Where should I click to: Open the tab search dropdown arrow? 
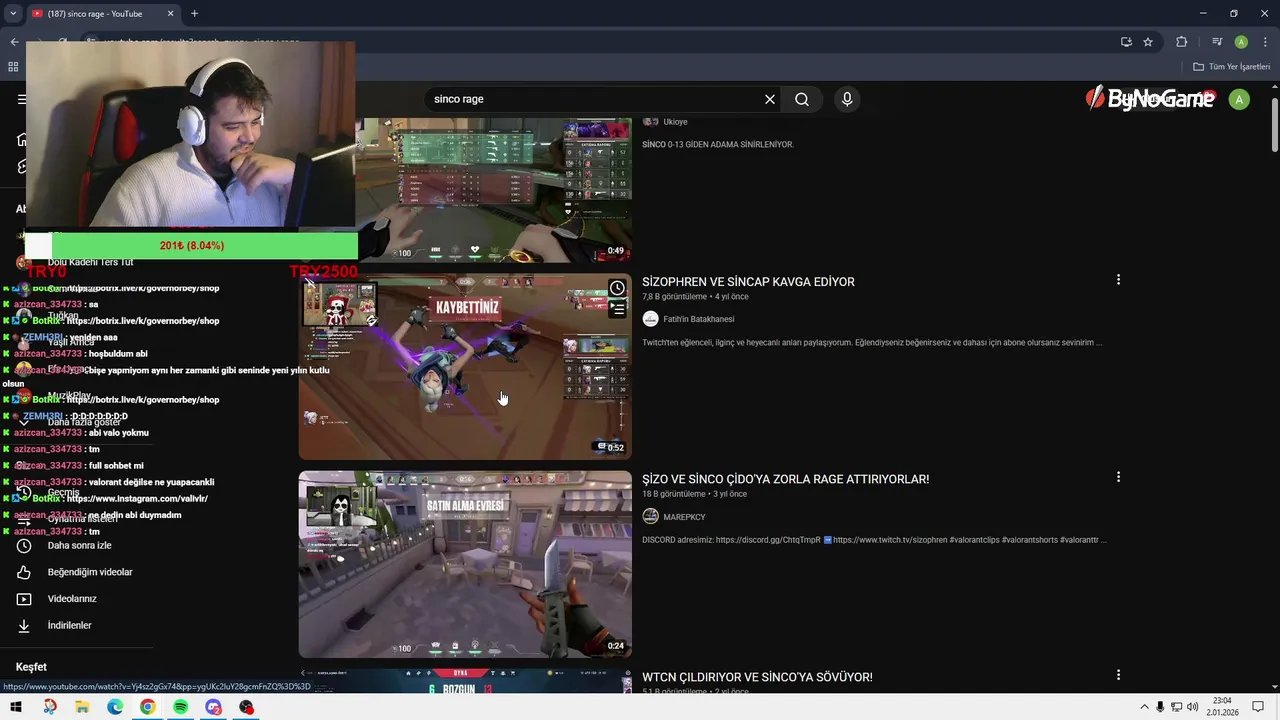13,13
